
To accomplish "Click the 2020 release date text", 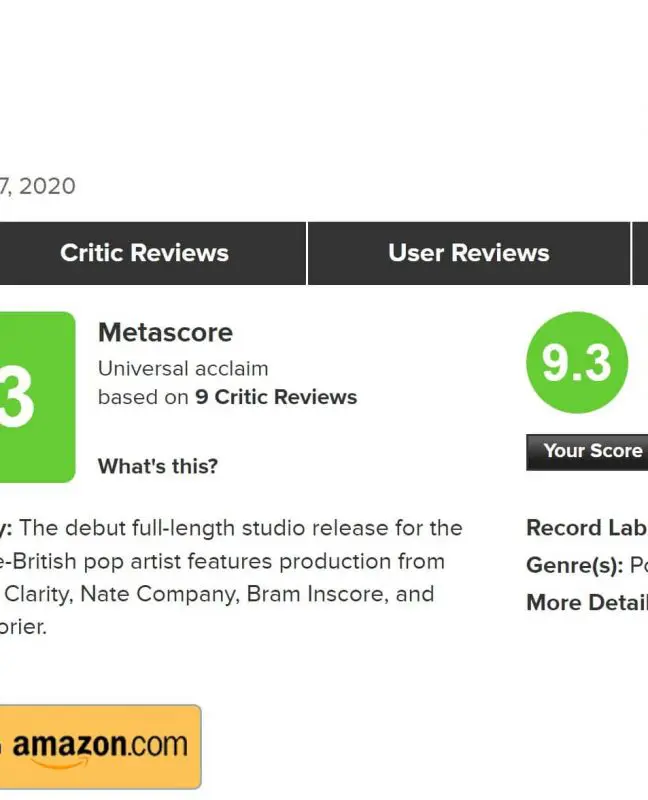I will (46, 186).
